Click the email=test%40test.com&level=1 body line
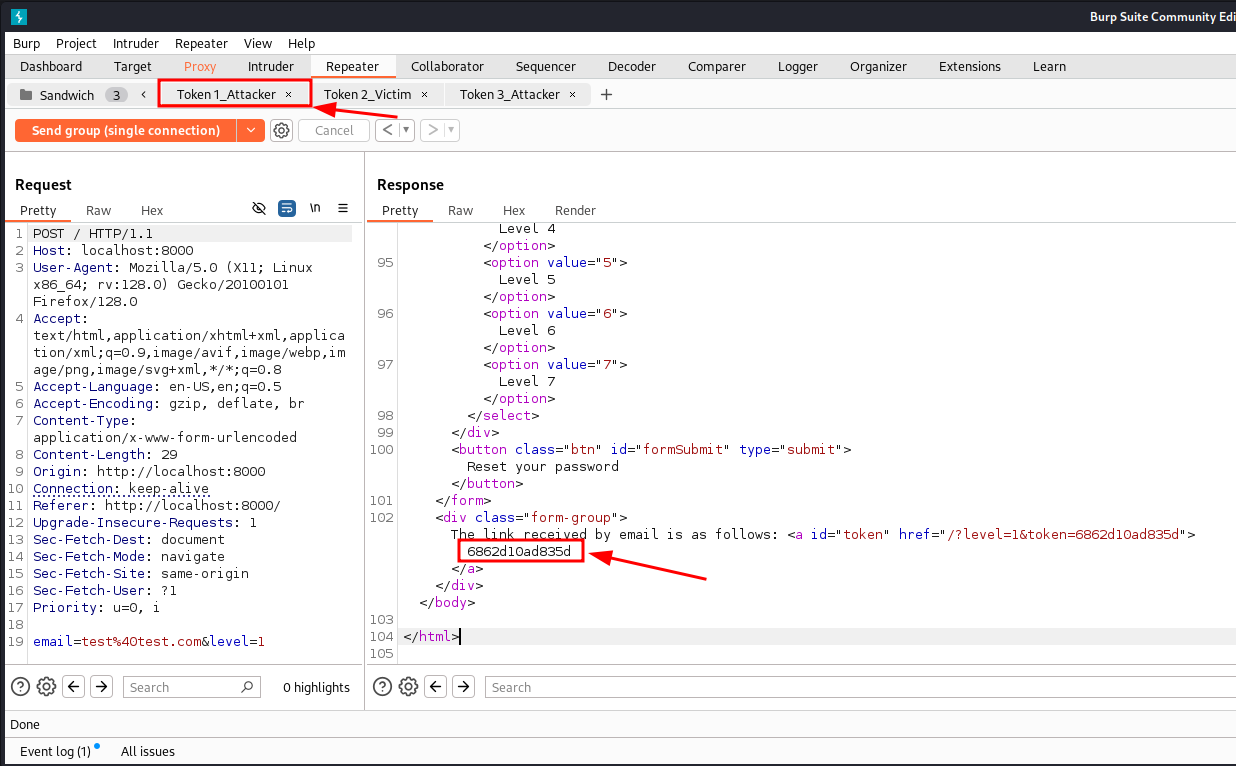 (x=149, y=641)
